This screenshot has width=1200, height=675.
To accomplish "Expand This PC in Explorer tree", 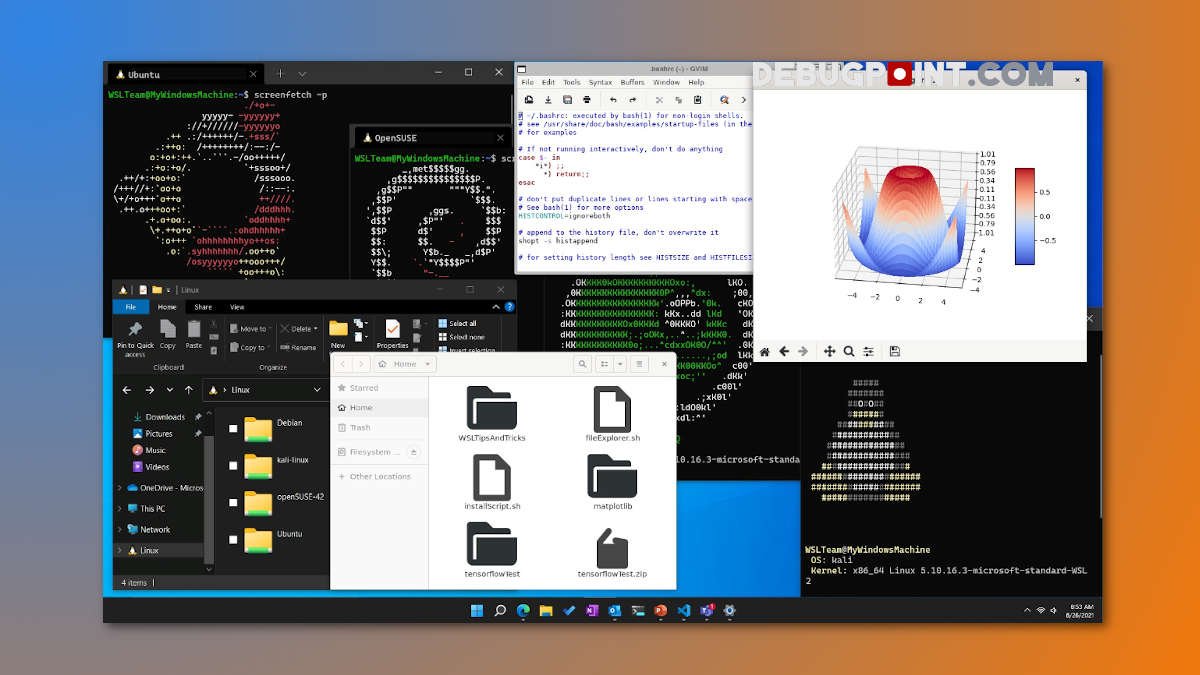I will [x=120, y=509].
